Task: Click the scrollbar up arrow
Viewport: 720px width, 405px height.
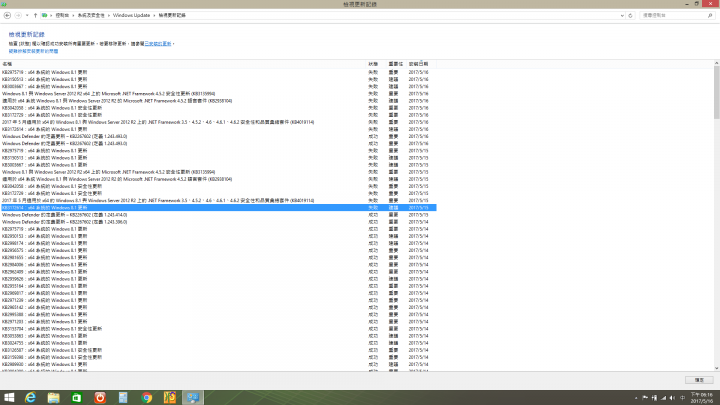Action: point(716,63)
